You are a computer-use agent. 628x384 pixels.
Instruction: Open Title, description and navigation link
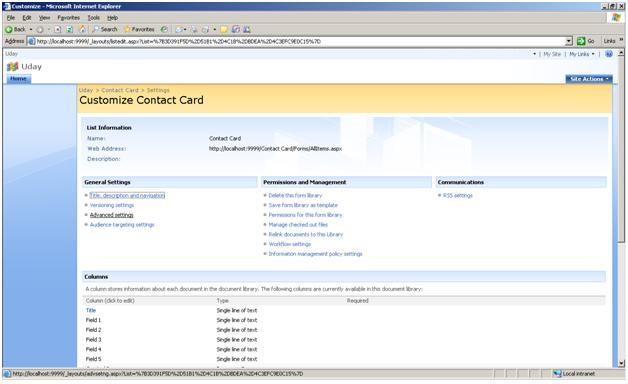point(127,195)
